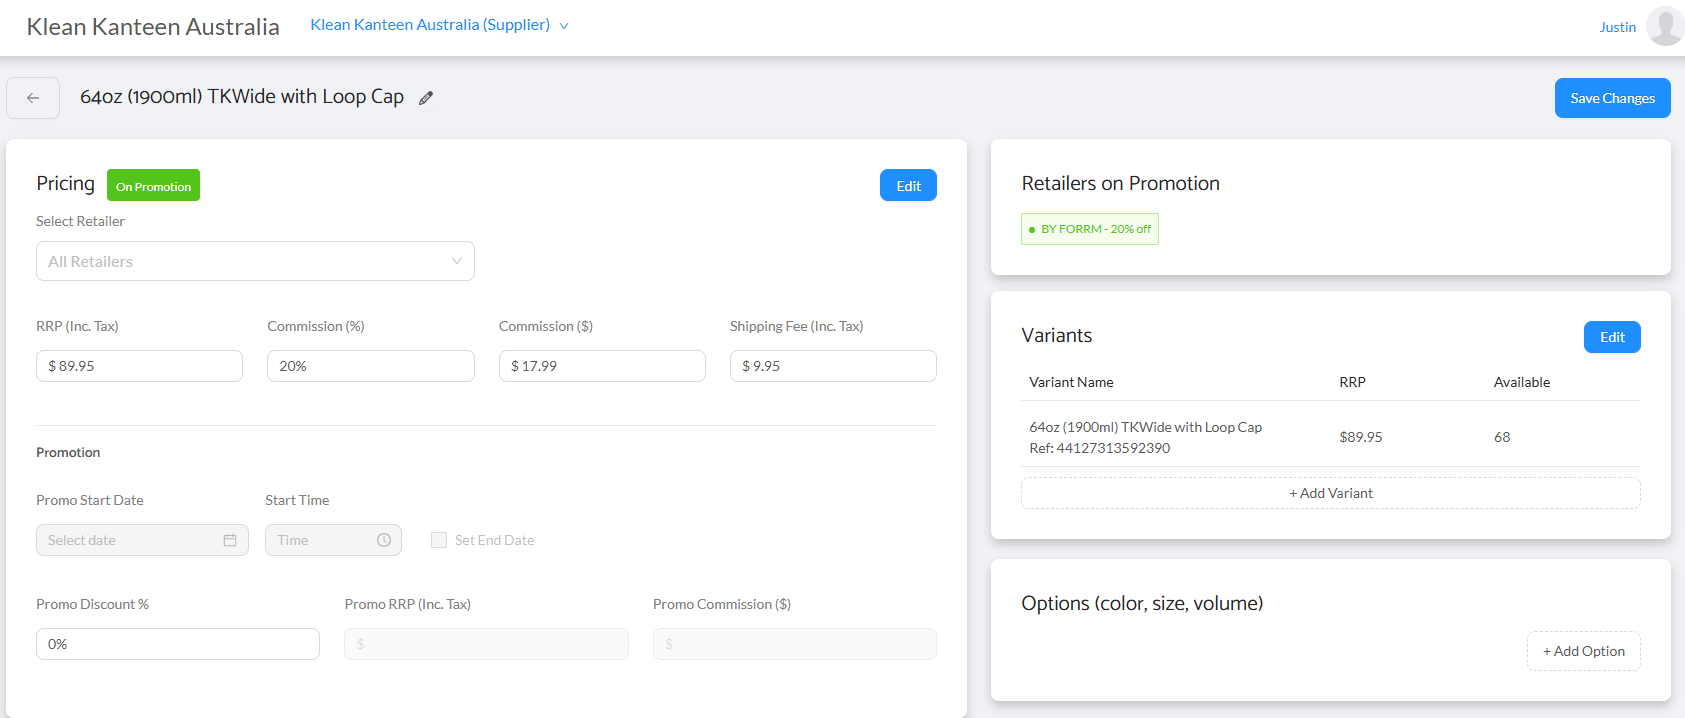Click the pencil icon beside product title

pos(426,98)
